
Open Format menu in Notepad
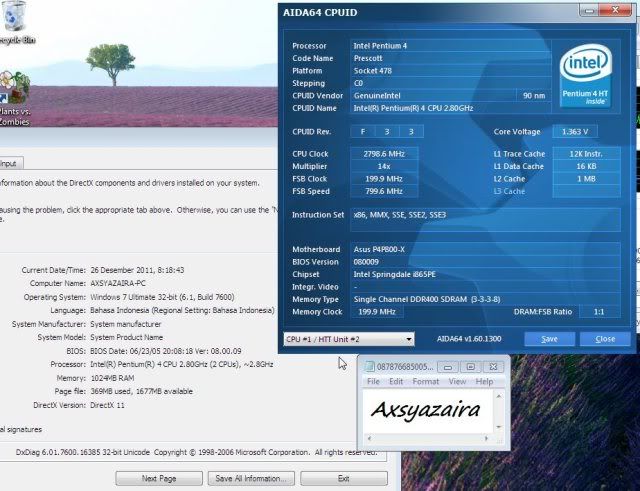(x=426, y=382)
